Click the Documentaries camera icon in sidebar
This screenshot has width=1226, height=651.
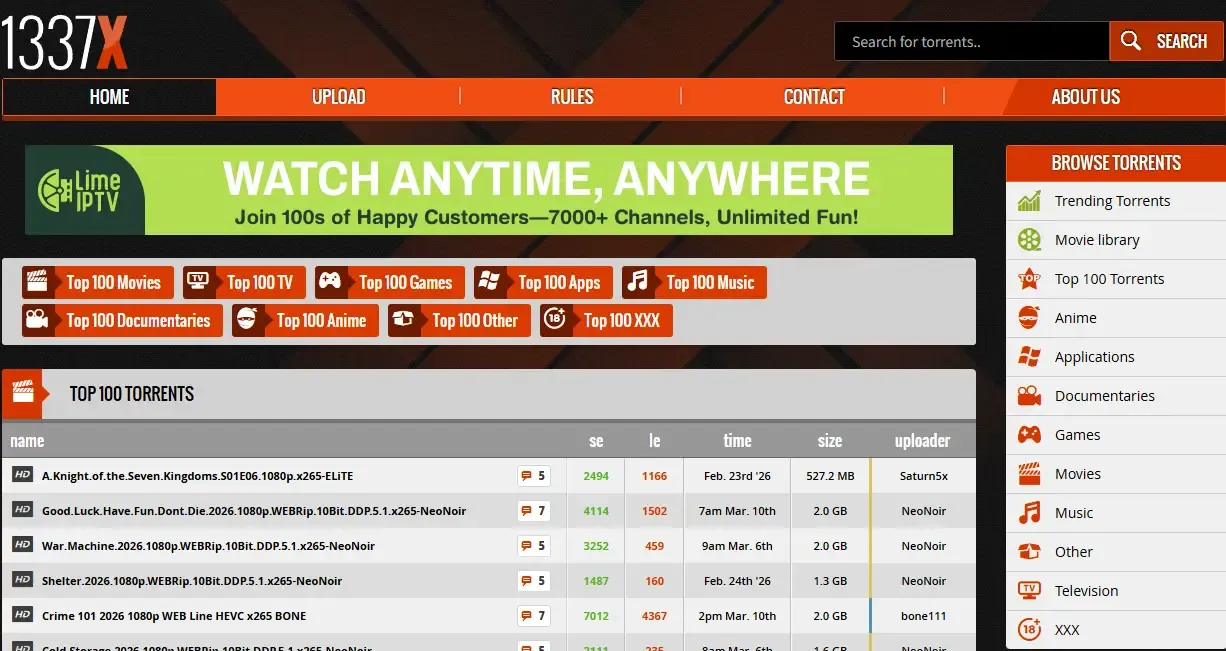[x=1029, y=396]
